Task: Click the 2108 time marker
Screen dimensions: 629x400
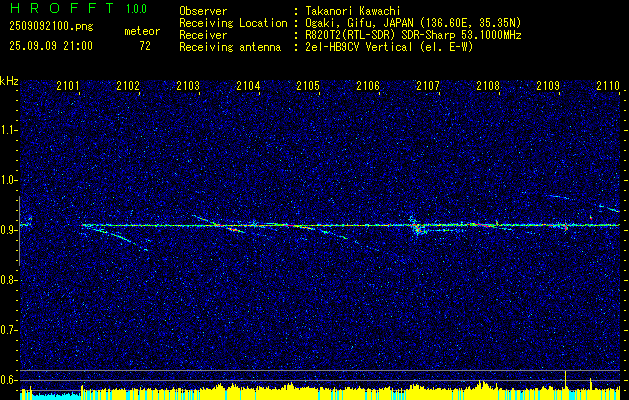Action: pos(488,85)
